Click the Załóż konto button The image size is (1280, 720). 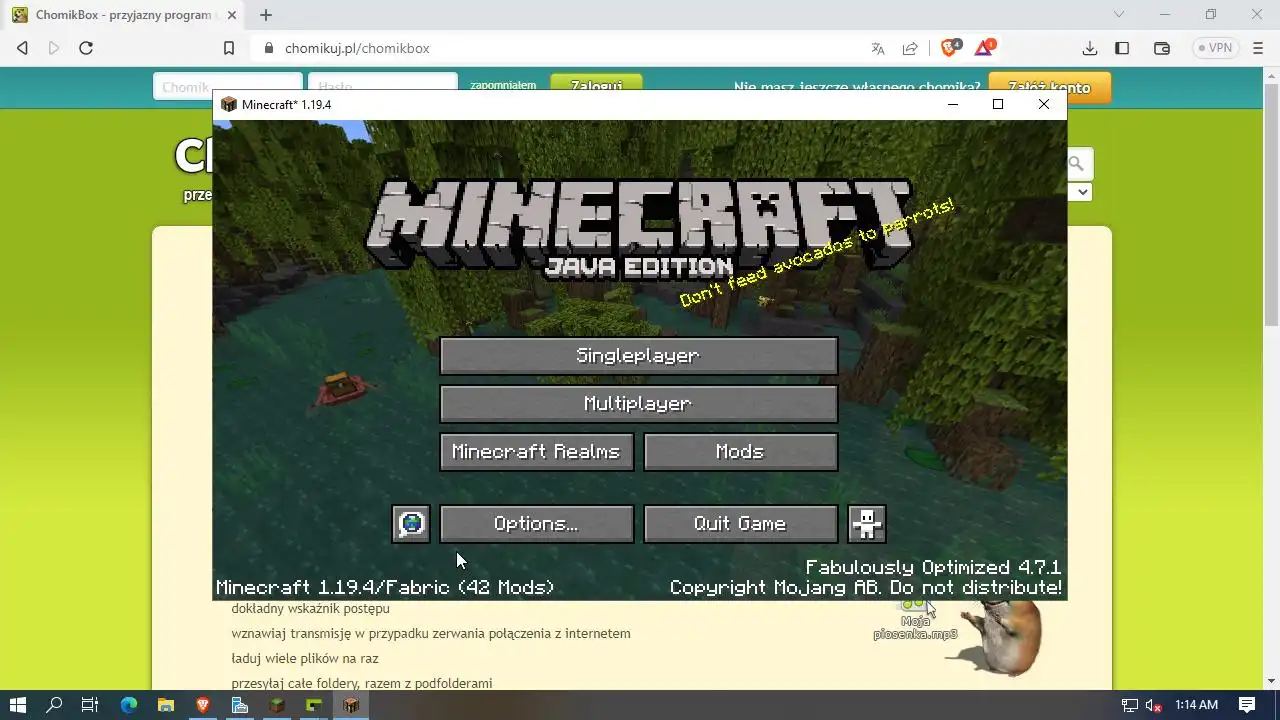click(1049, 87)
